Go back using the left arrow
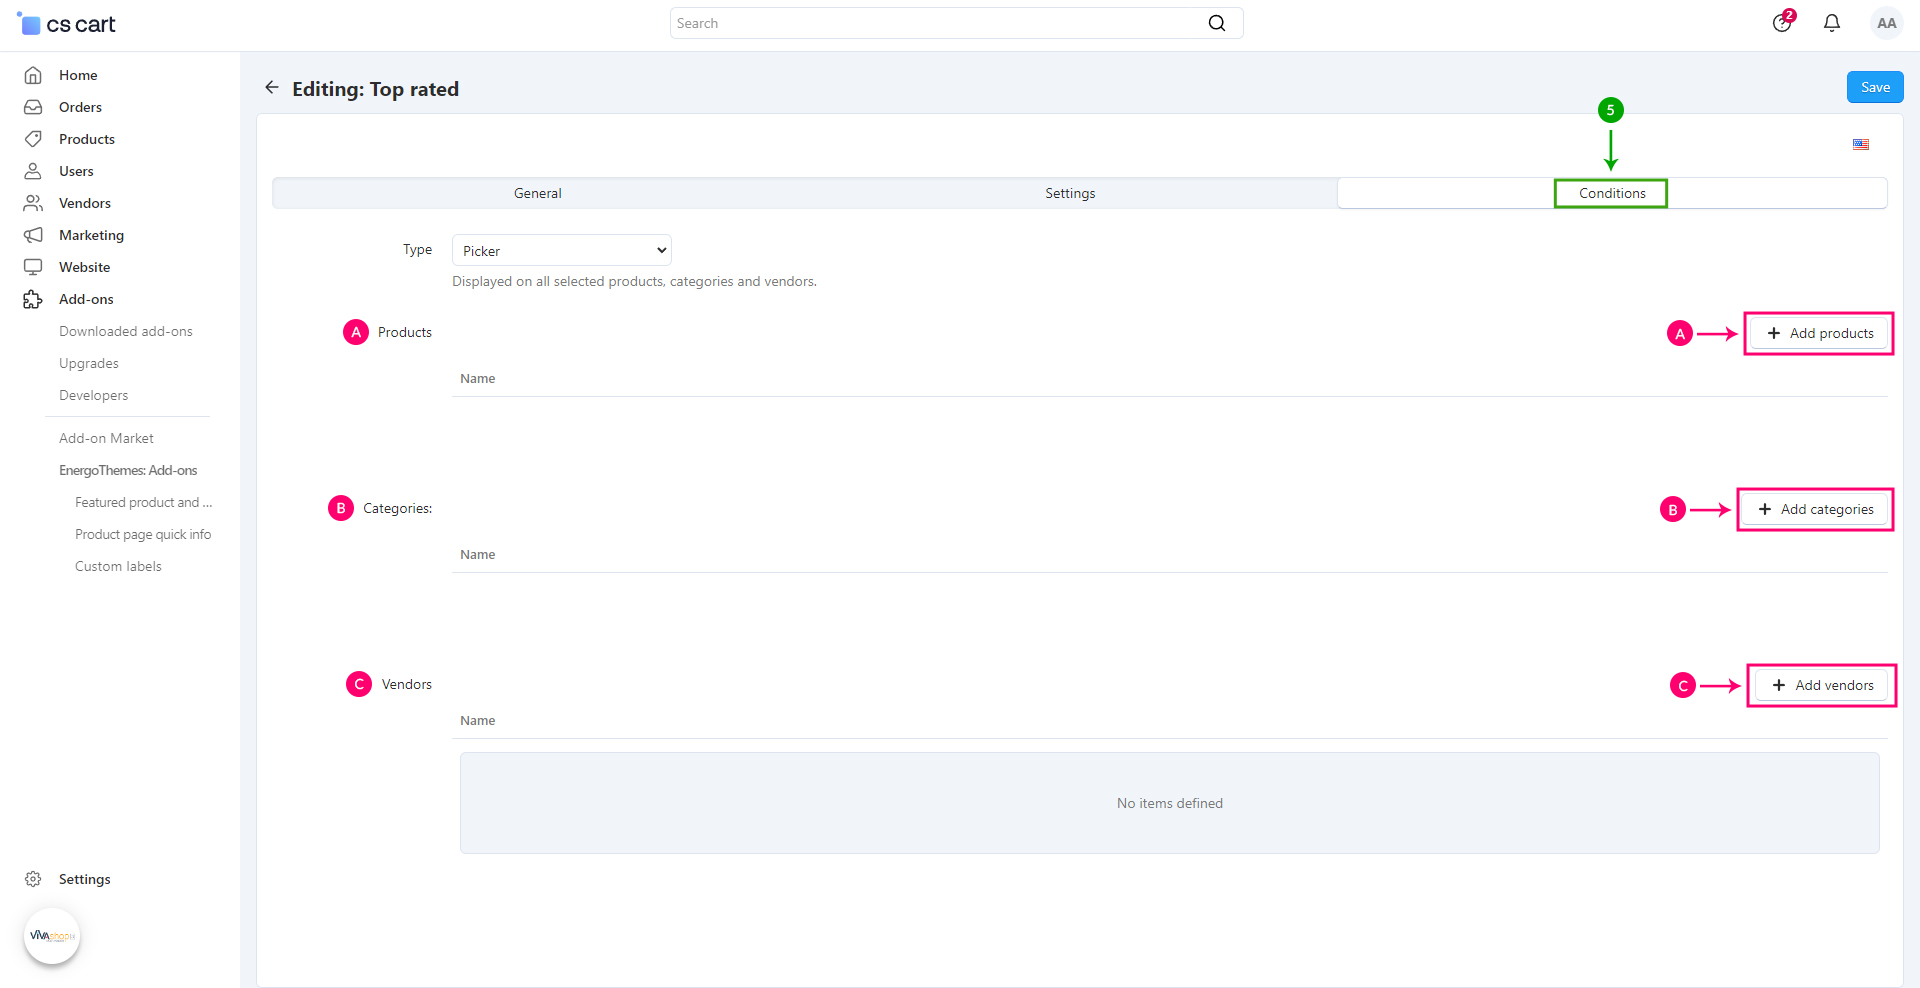 pyautogui.click(x=272, y=88)
